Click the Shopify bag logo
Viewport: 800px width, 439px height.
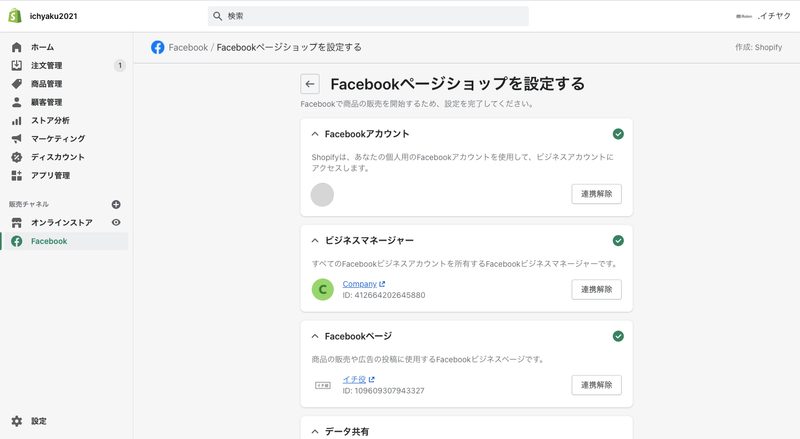[x=15, y=16]
